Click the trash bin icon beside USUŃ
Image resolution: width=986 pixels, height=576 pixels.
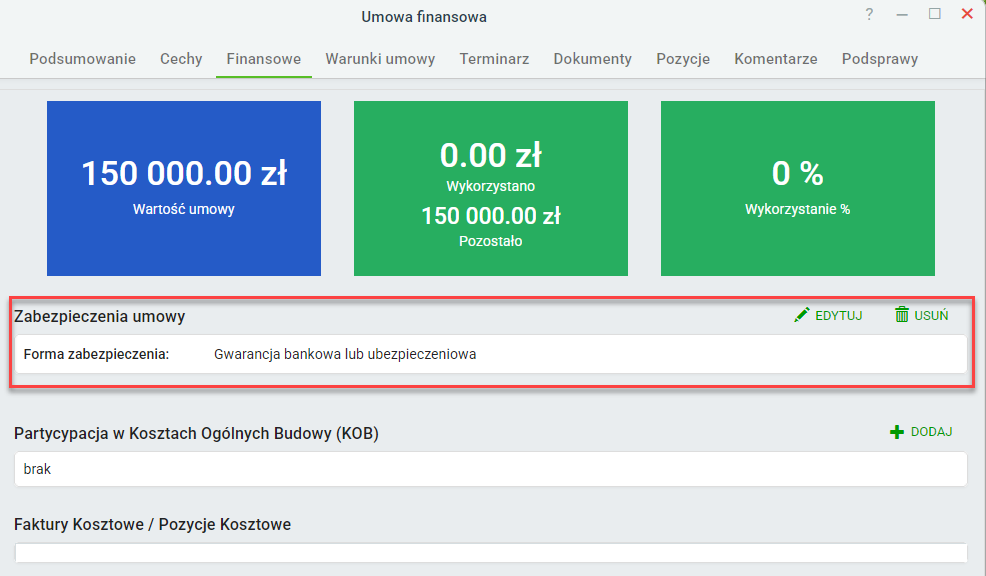pyautogui.click(x=902, y=314)
